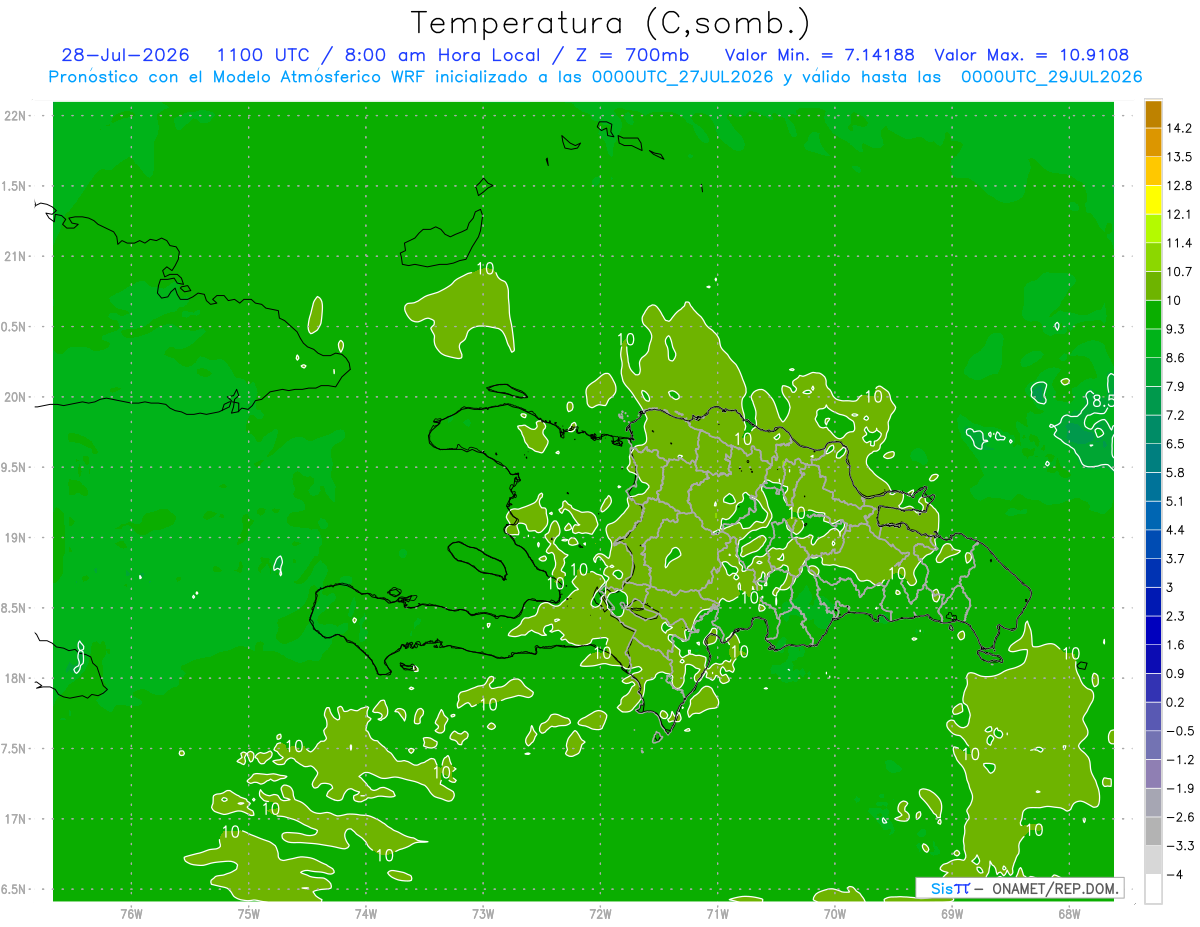Pick the olive swatch between 10 and 10.7
Viewport: 1200px width, 927px height.
(1153, 286)
